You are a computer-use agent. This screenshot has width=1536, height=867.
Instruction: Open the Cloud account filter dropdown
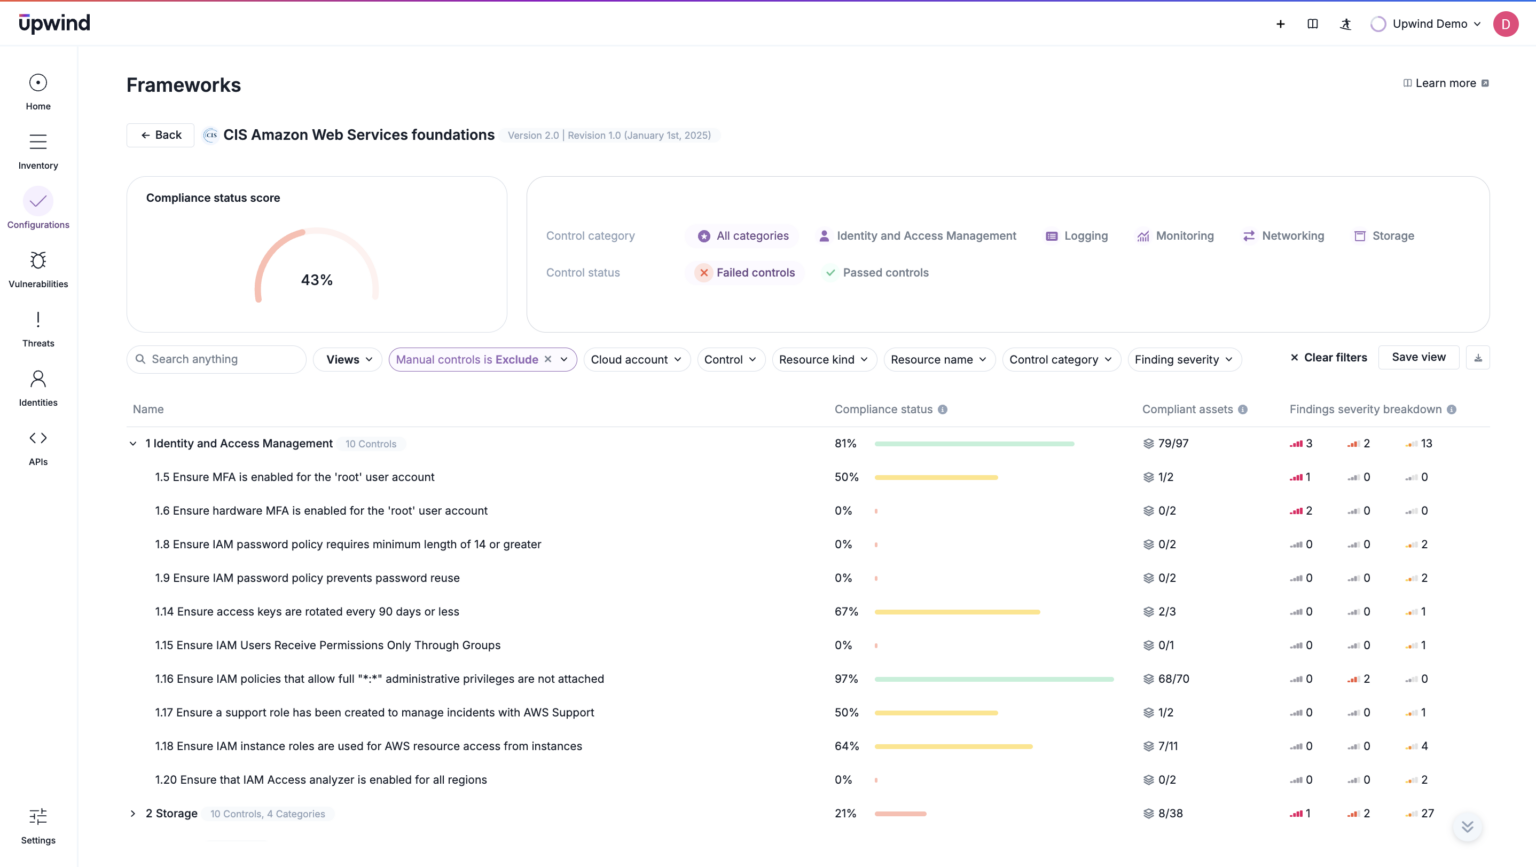(x=637, y=359)
